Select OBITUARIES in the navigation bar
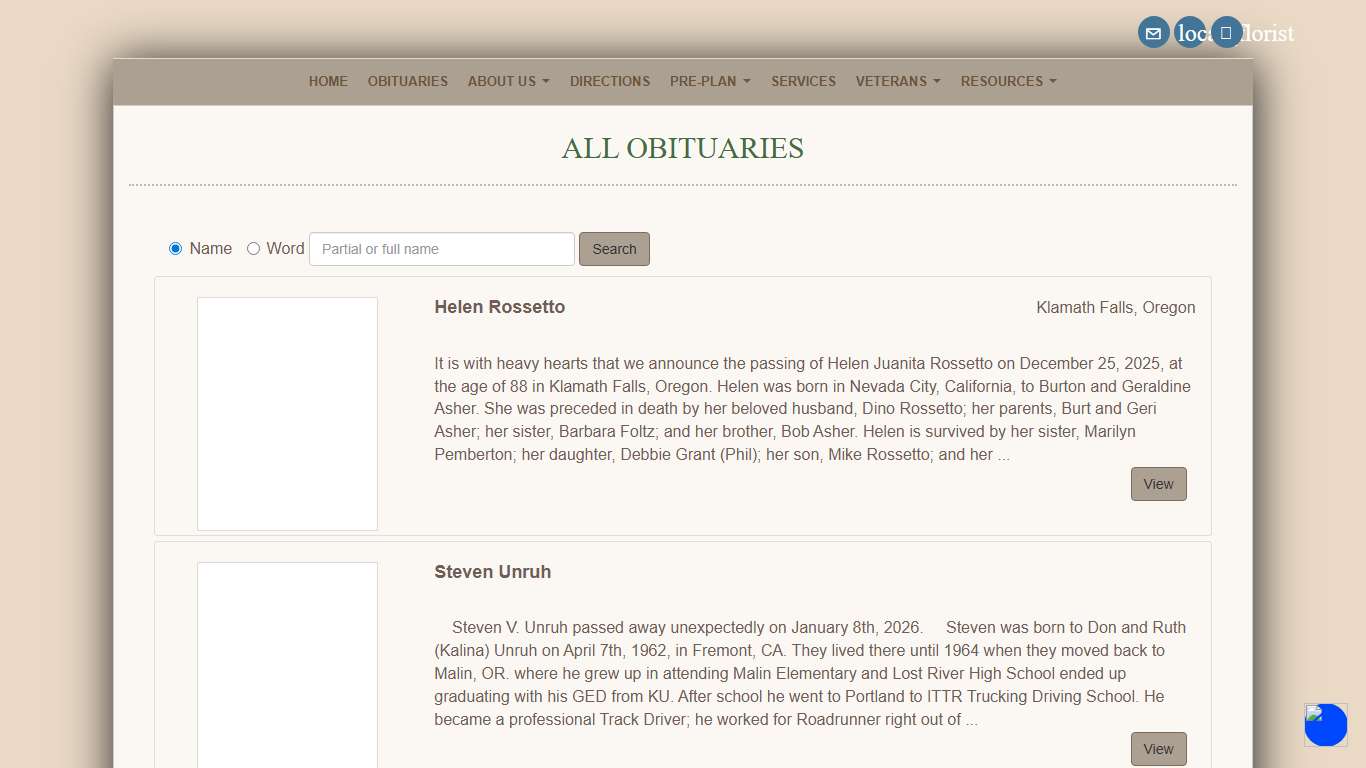The width and height of the screenshot is (1366, 768). tap(407, 81)
